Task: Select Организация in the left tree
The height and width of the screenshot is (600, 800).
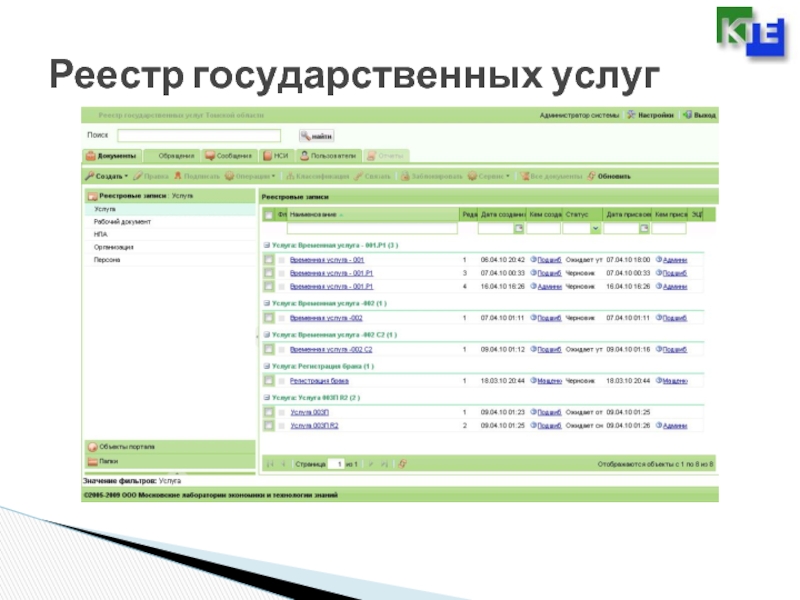Action: coord(170,247)
